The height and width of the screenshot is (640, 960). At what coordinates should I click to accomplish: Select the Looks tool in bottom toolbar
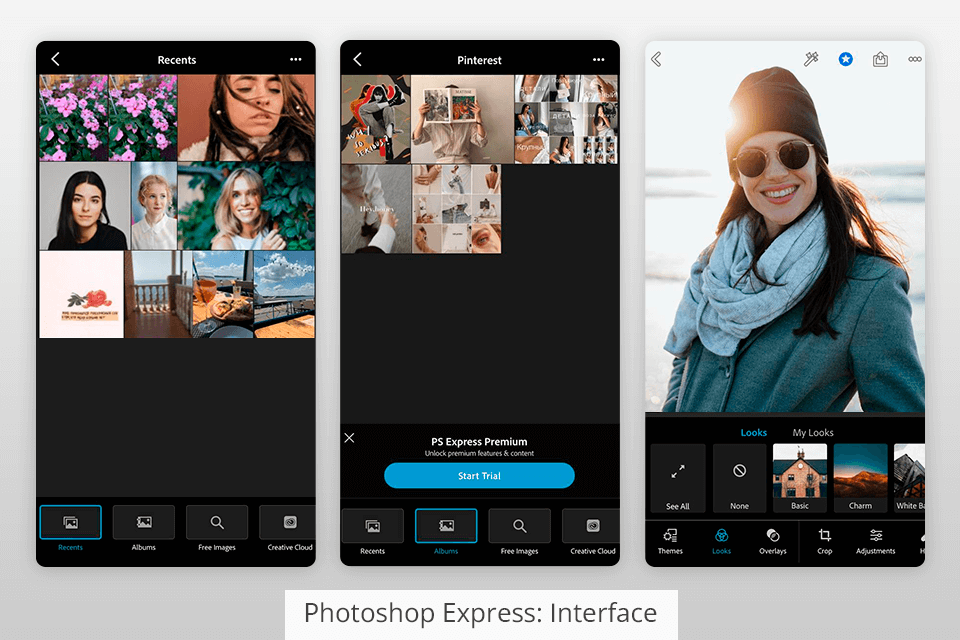point(722,541)
